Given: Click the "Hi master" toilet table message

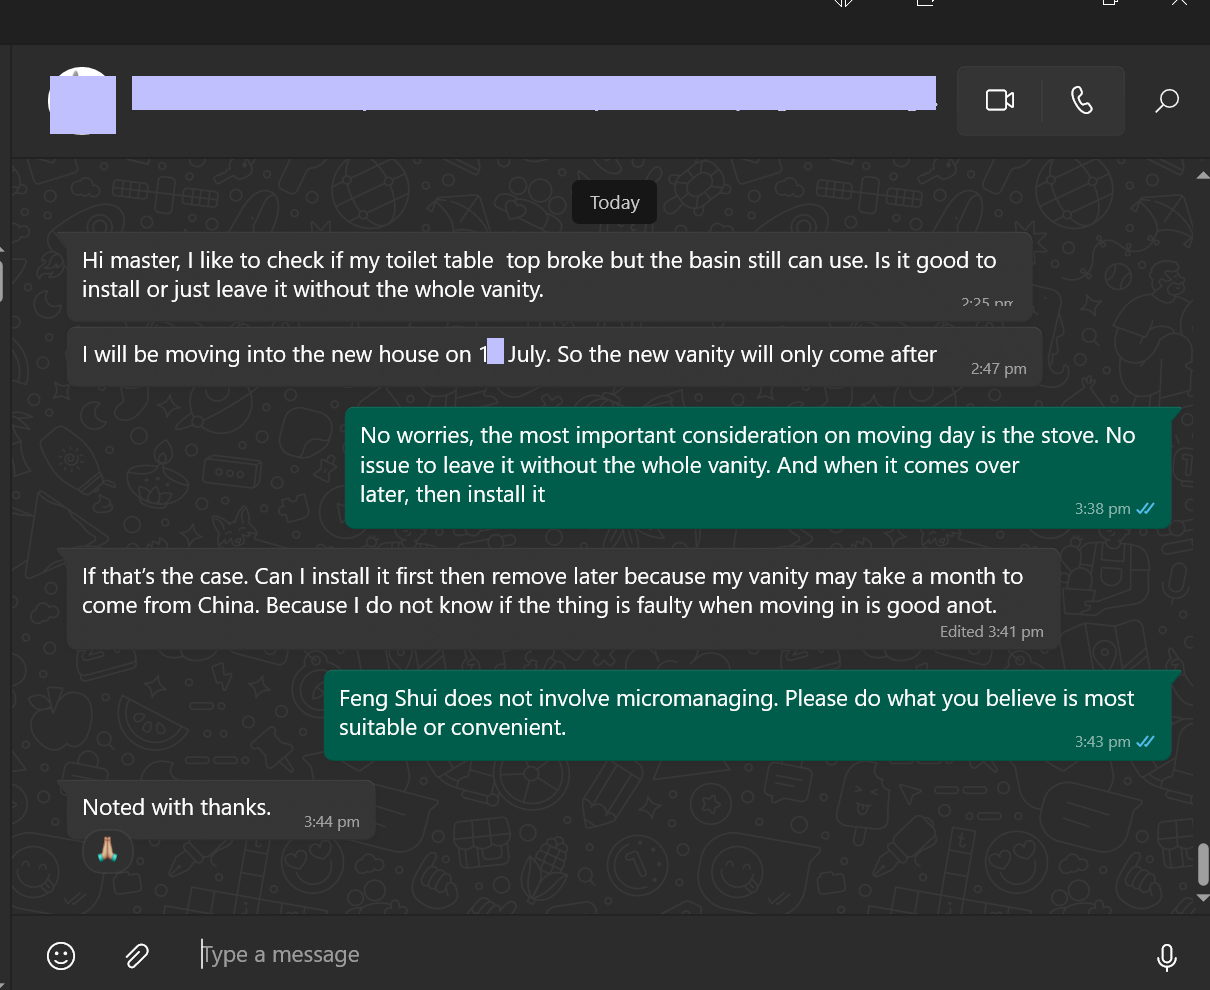Looking at the screenshot, I should pyautogui.click(x=539, y=275).
